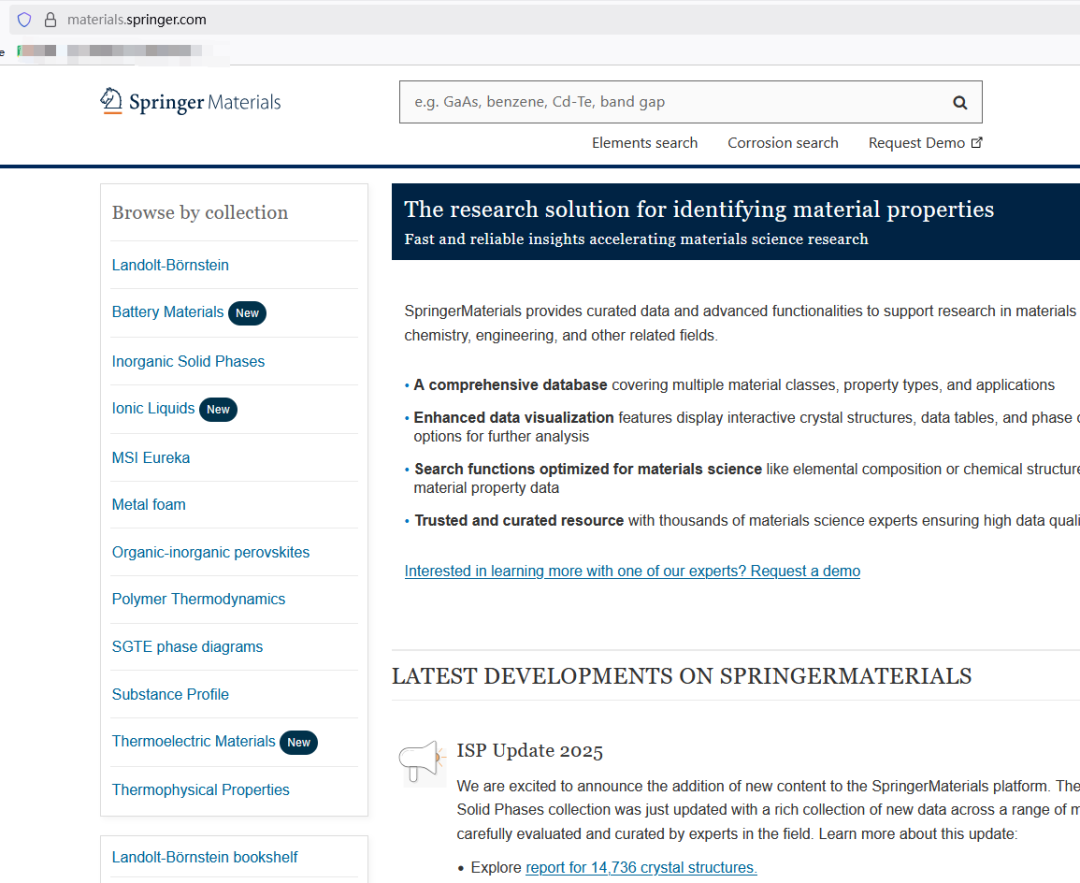
Task: Click the New badge beside Thermoelectric Materials
Action: [298, 742]
